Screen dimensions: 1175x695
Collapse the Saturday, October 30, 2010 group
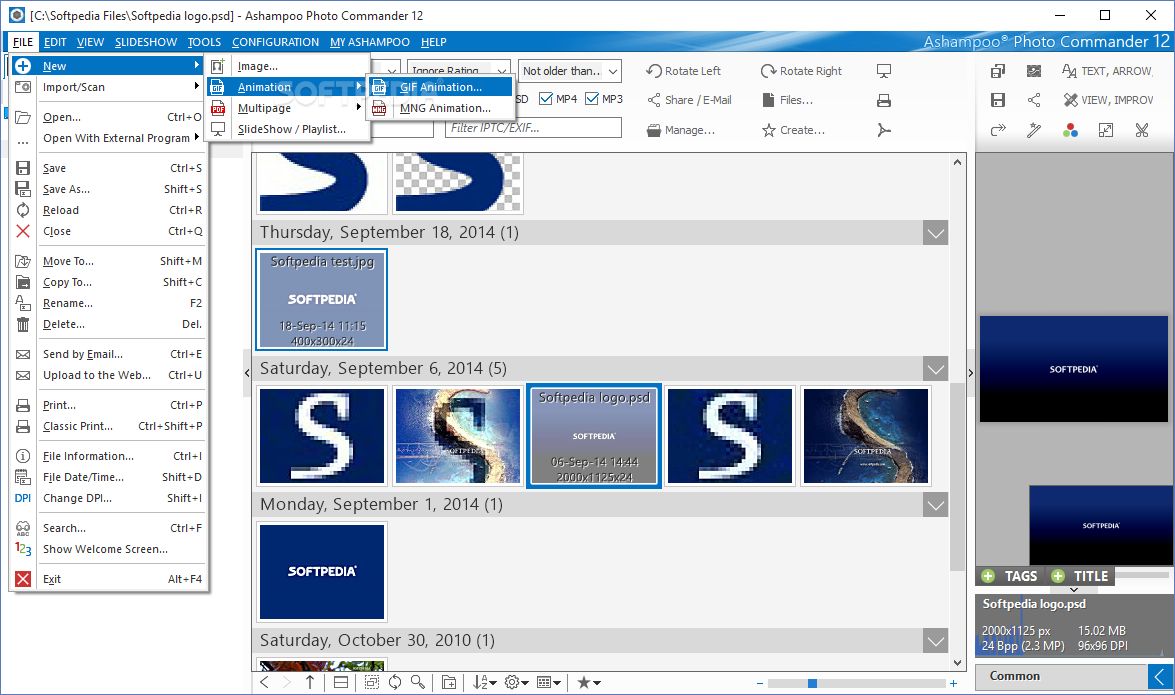935,641
